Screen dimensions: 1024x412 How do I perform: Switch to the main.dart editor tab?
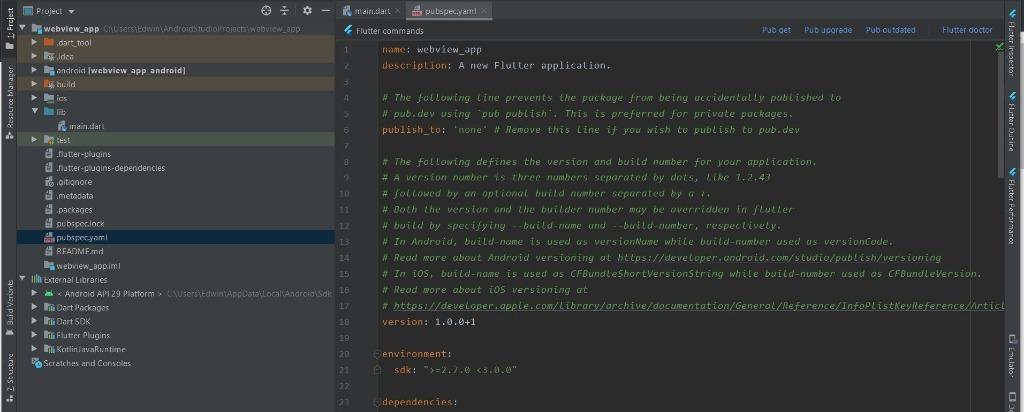(372, 11)
